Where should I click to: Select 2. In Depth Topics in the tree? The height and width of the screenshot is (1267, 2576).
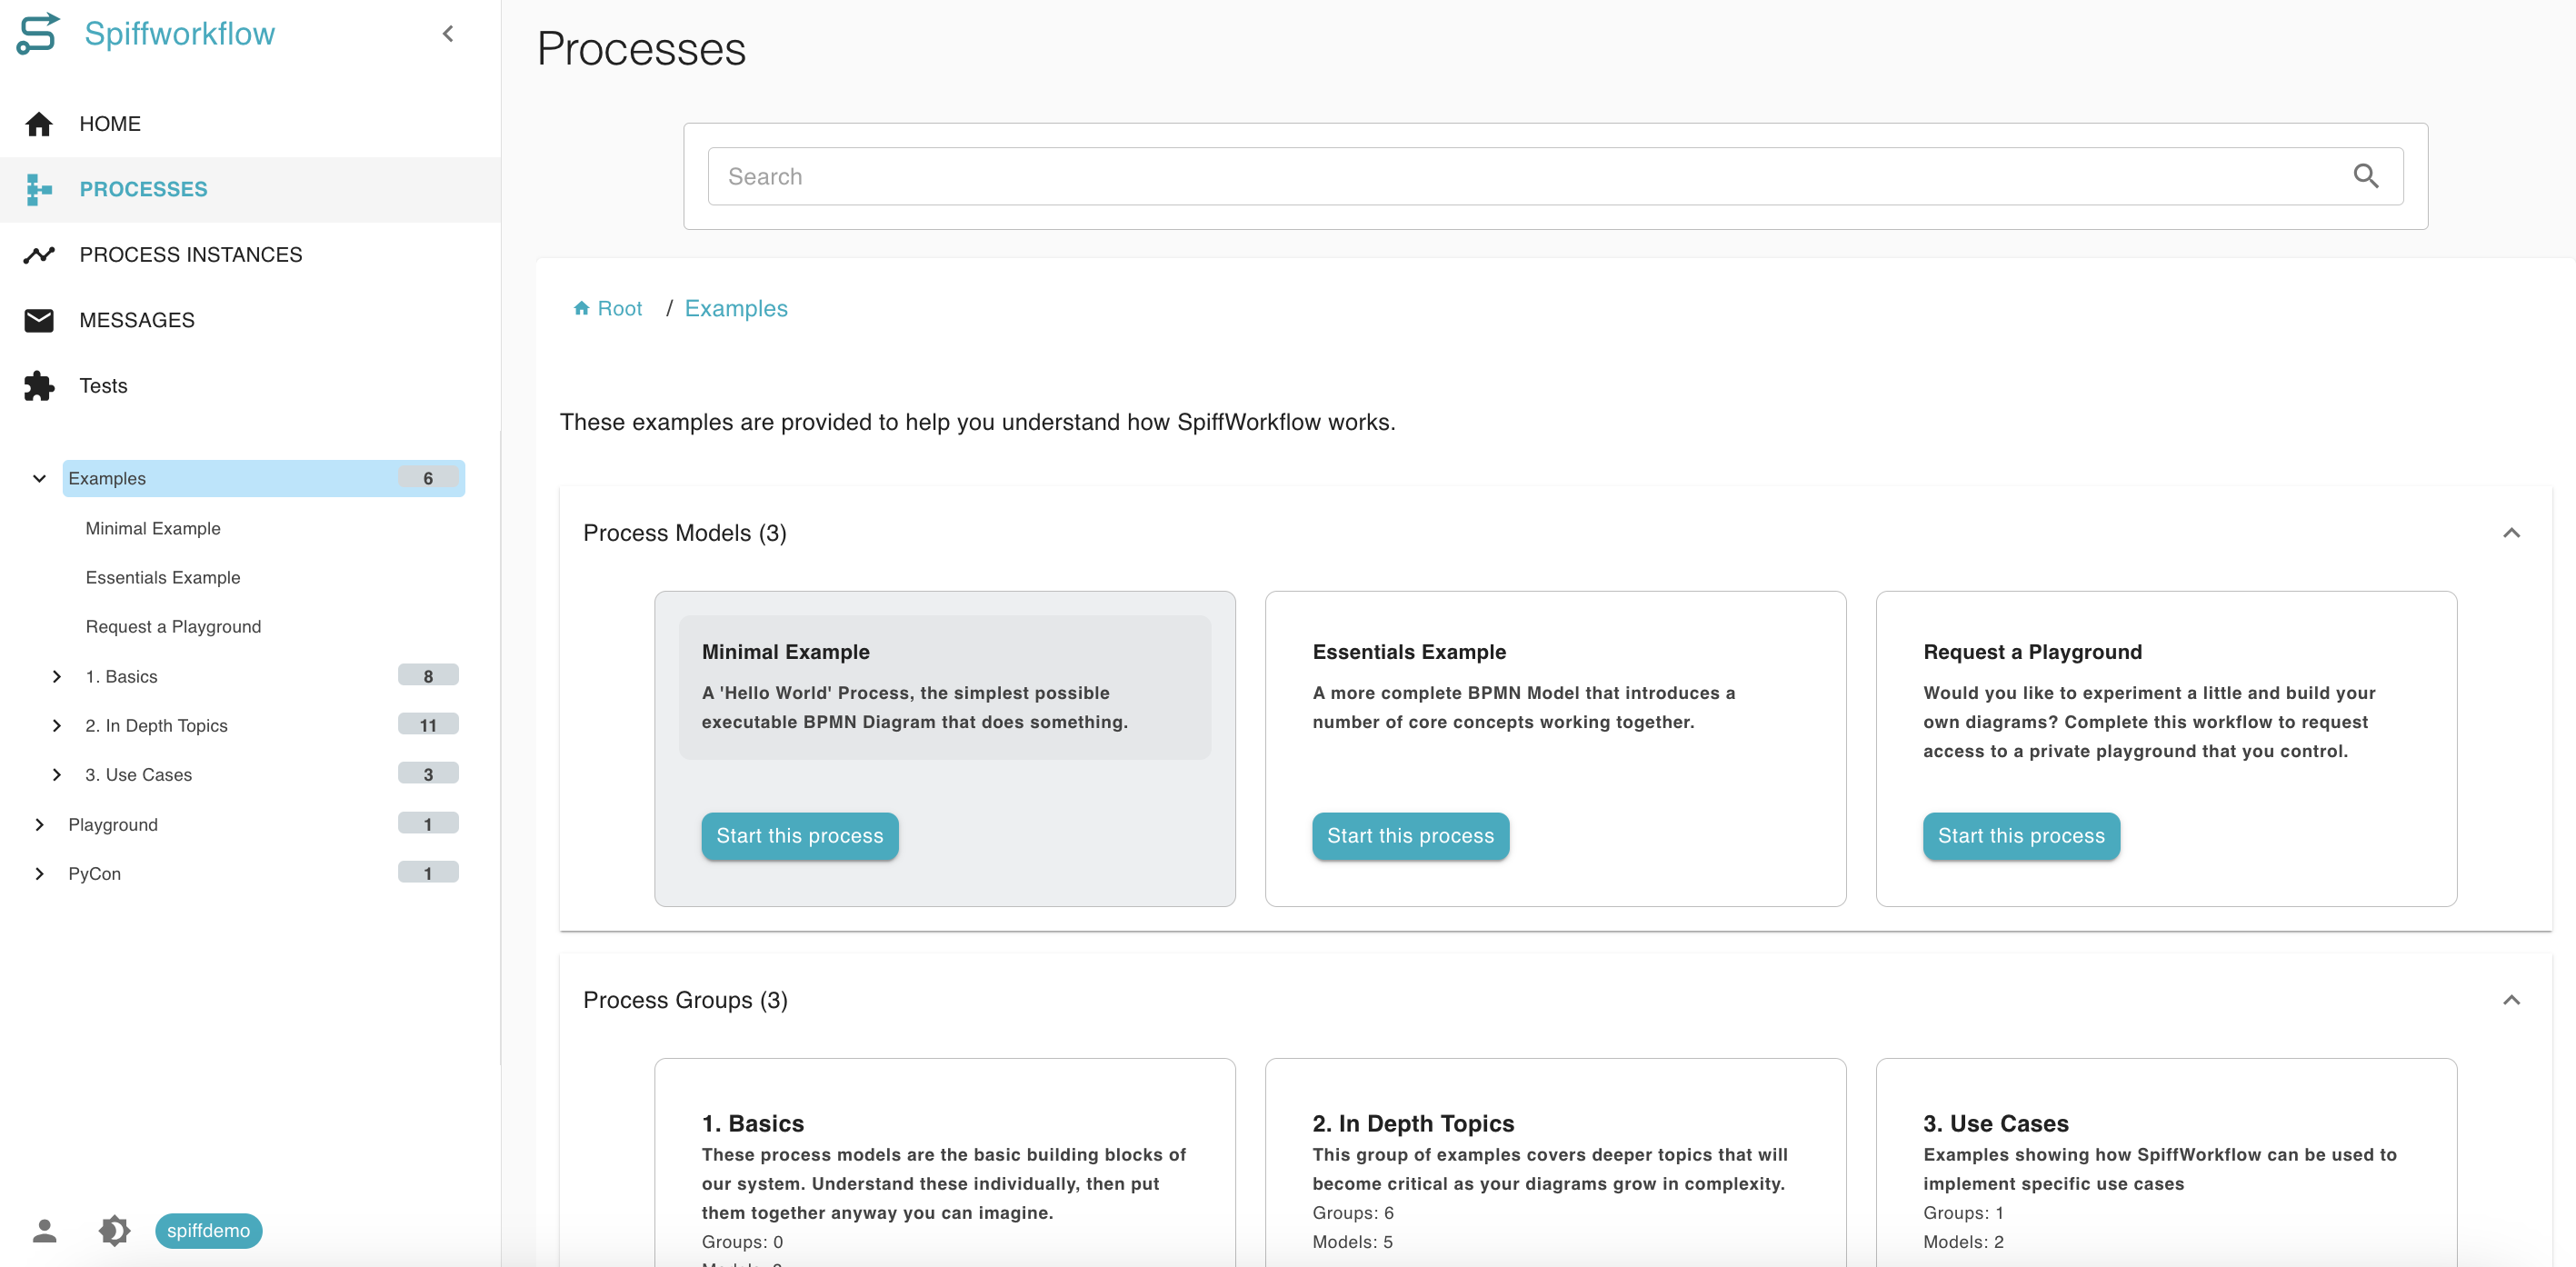[x=156, y=725]
